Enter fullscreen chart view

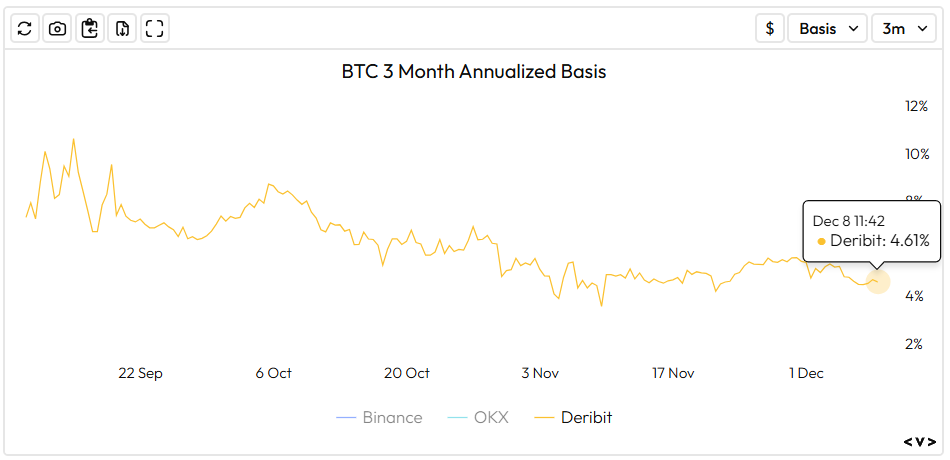pyautogui.click(x=154, y=28)
